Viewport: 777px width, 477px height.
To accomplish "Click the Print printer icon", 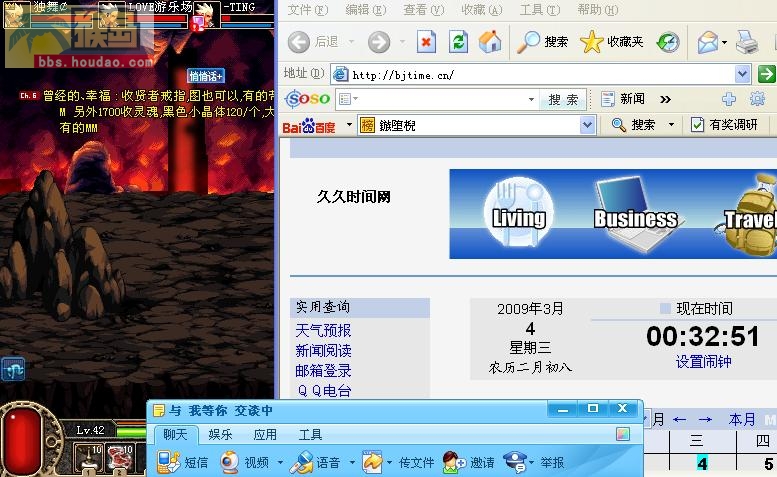I will [x=747, y=42].
